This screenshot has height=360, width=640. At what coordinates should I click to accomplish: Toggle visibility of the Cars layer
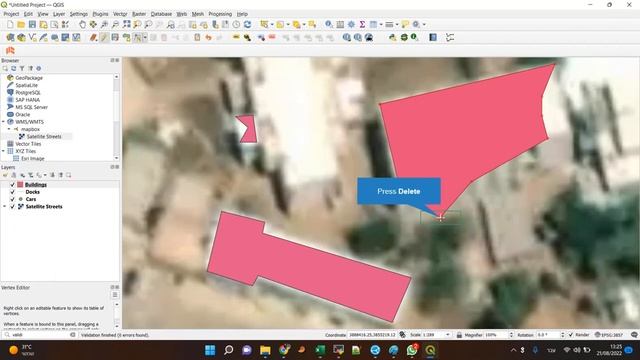[x=12, y=200]
